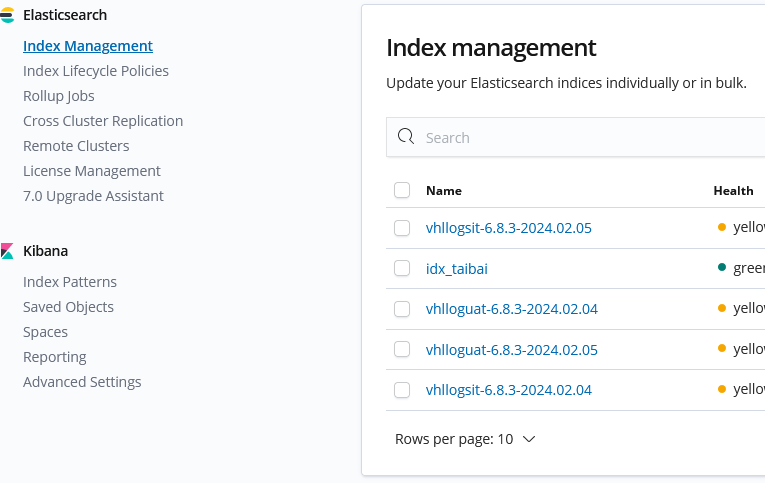Open 7.0 Upgrade Assistant

click(x=93, y=196)
